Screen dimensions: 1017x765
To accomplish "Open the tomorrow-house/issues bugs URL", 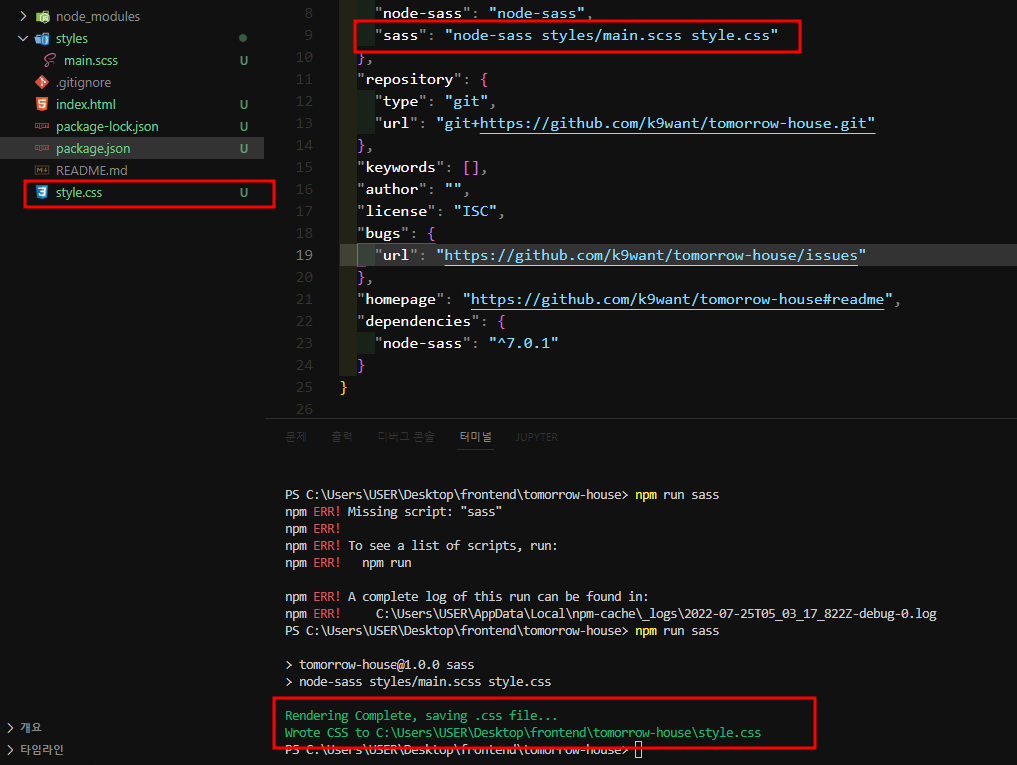I will tap(651, 255).
